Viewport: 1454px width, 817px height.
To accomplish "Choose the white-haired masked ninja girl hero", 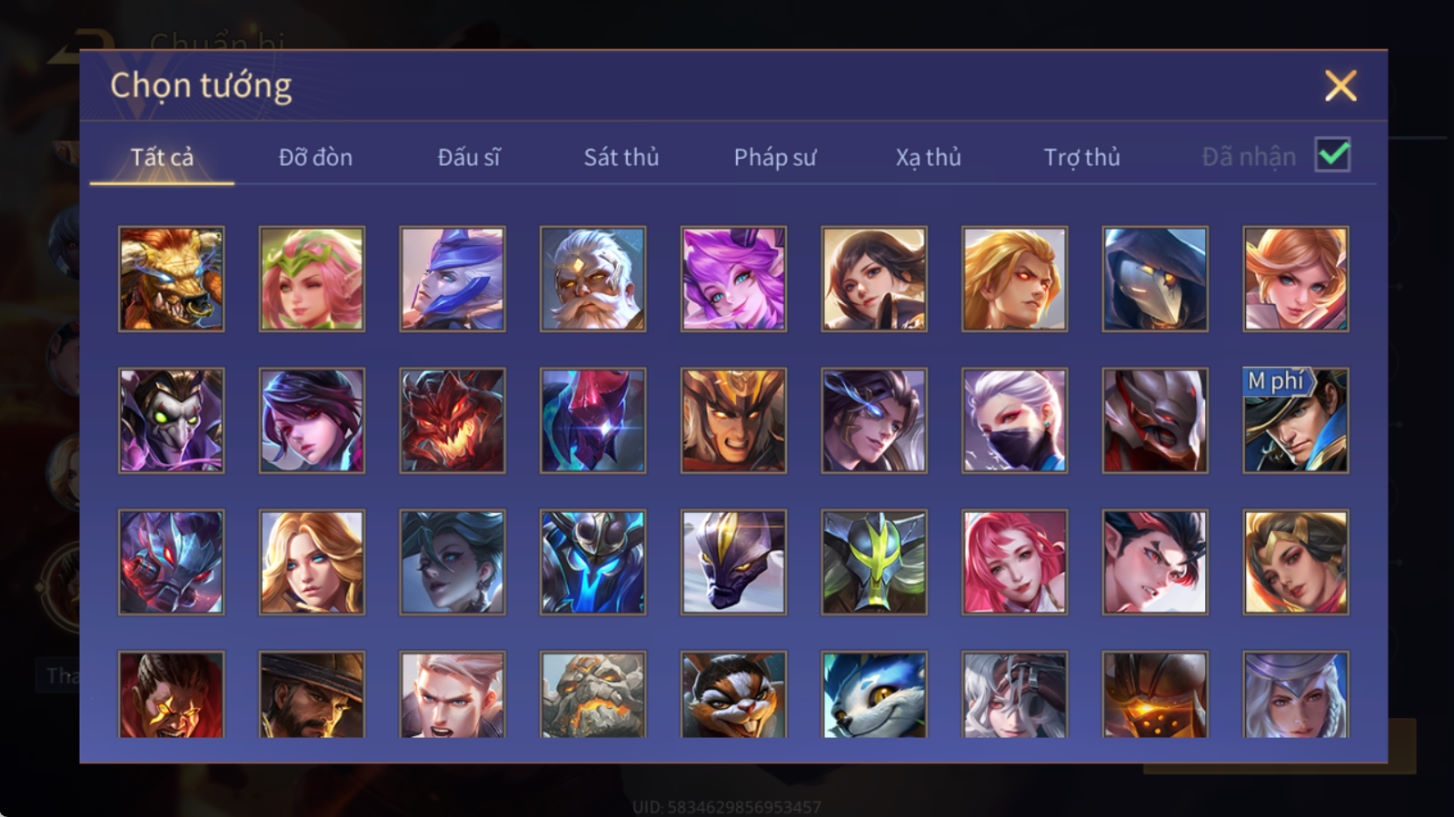I will click(1014, 421).
